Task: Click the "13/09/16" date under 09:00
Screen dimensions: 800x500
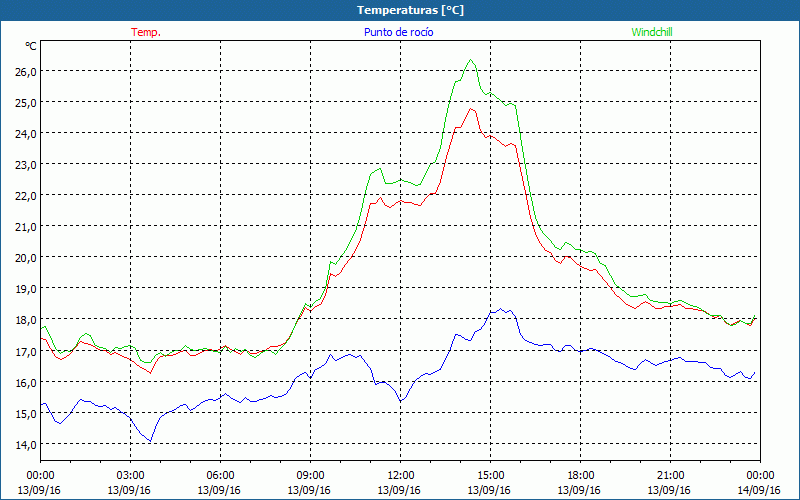Action: pyautogui.click(x=309, y=490)
